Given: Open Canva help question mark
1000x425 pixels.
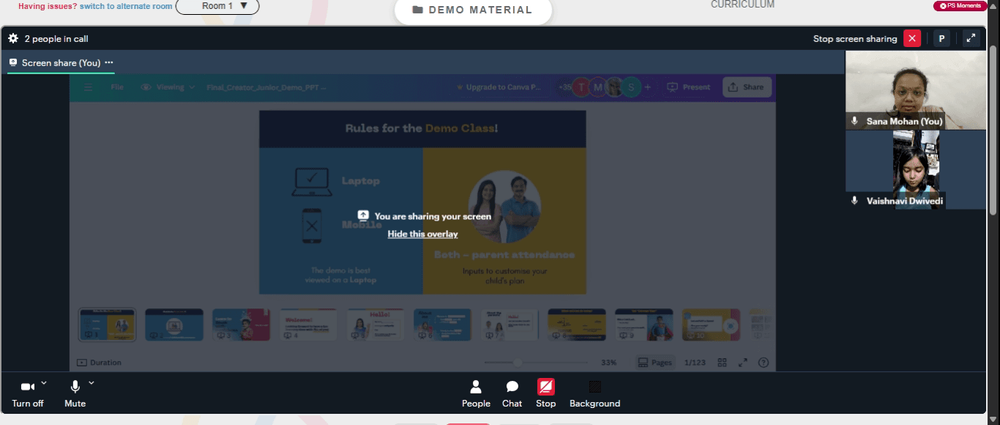Looking at the screenshot, I should pyautogui.click(x=763, y=362).
